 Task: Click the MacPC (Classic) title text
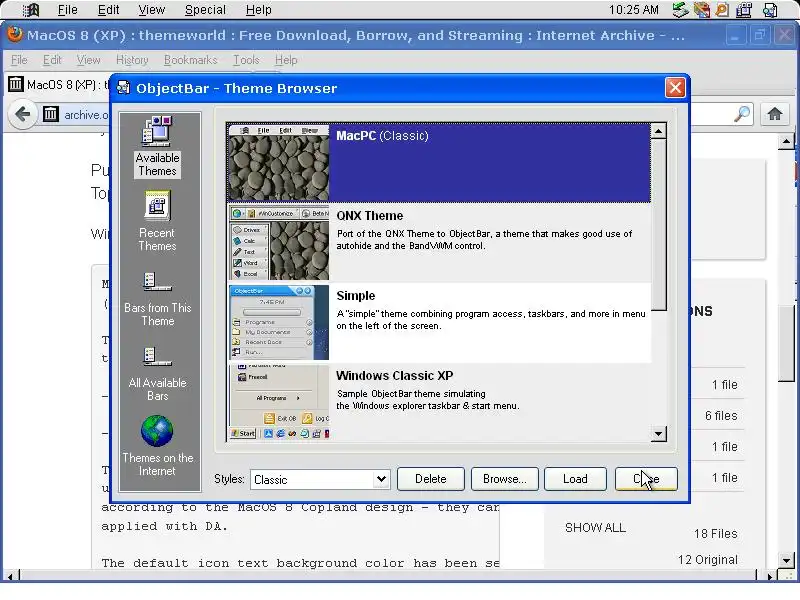point(382,136)
